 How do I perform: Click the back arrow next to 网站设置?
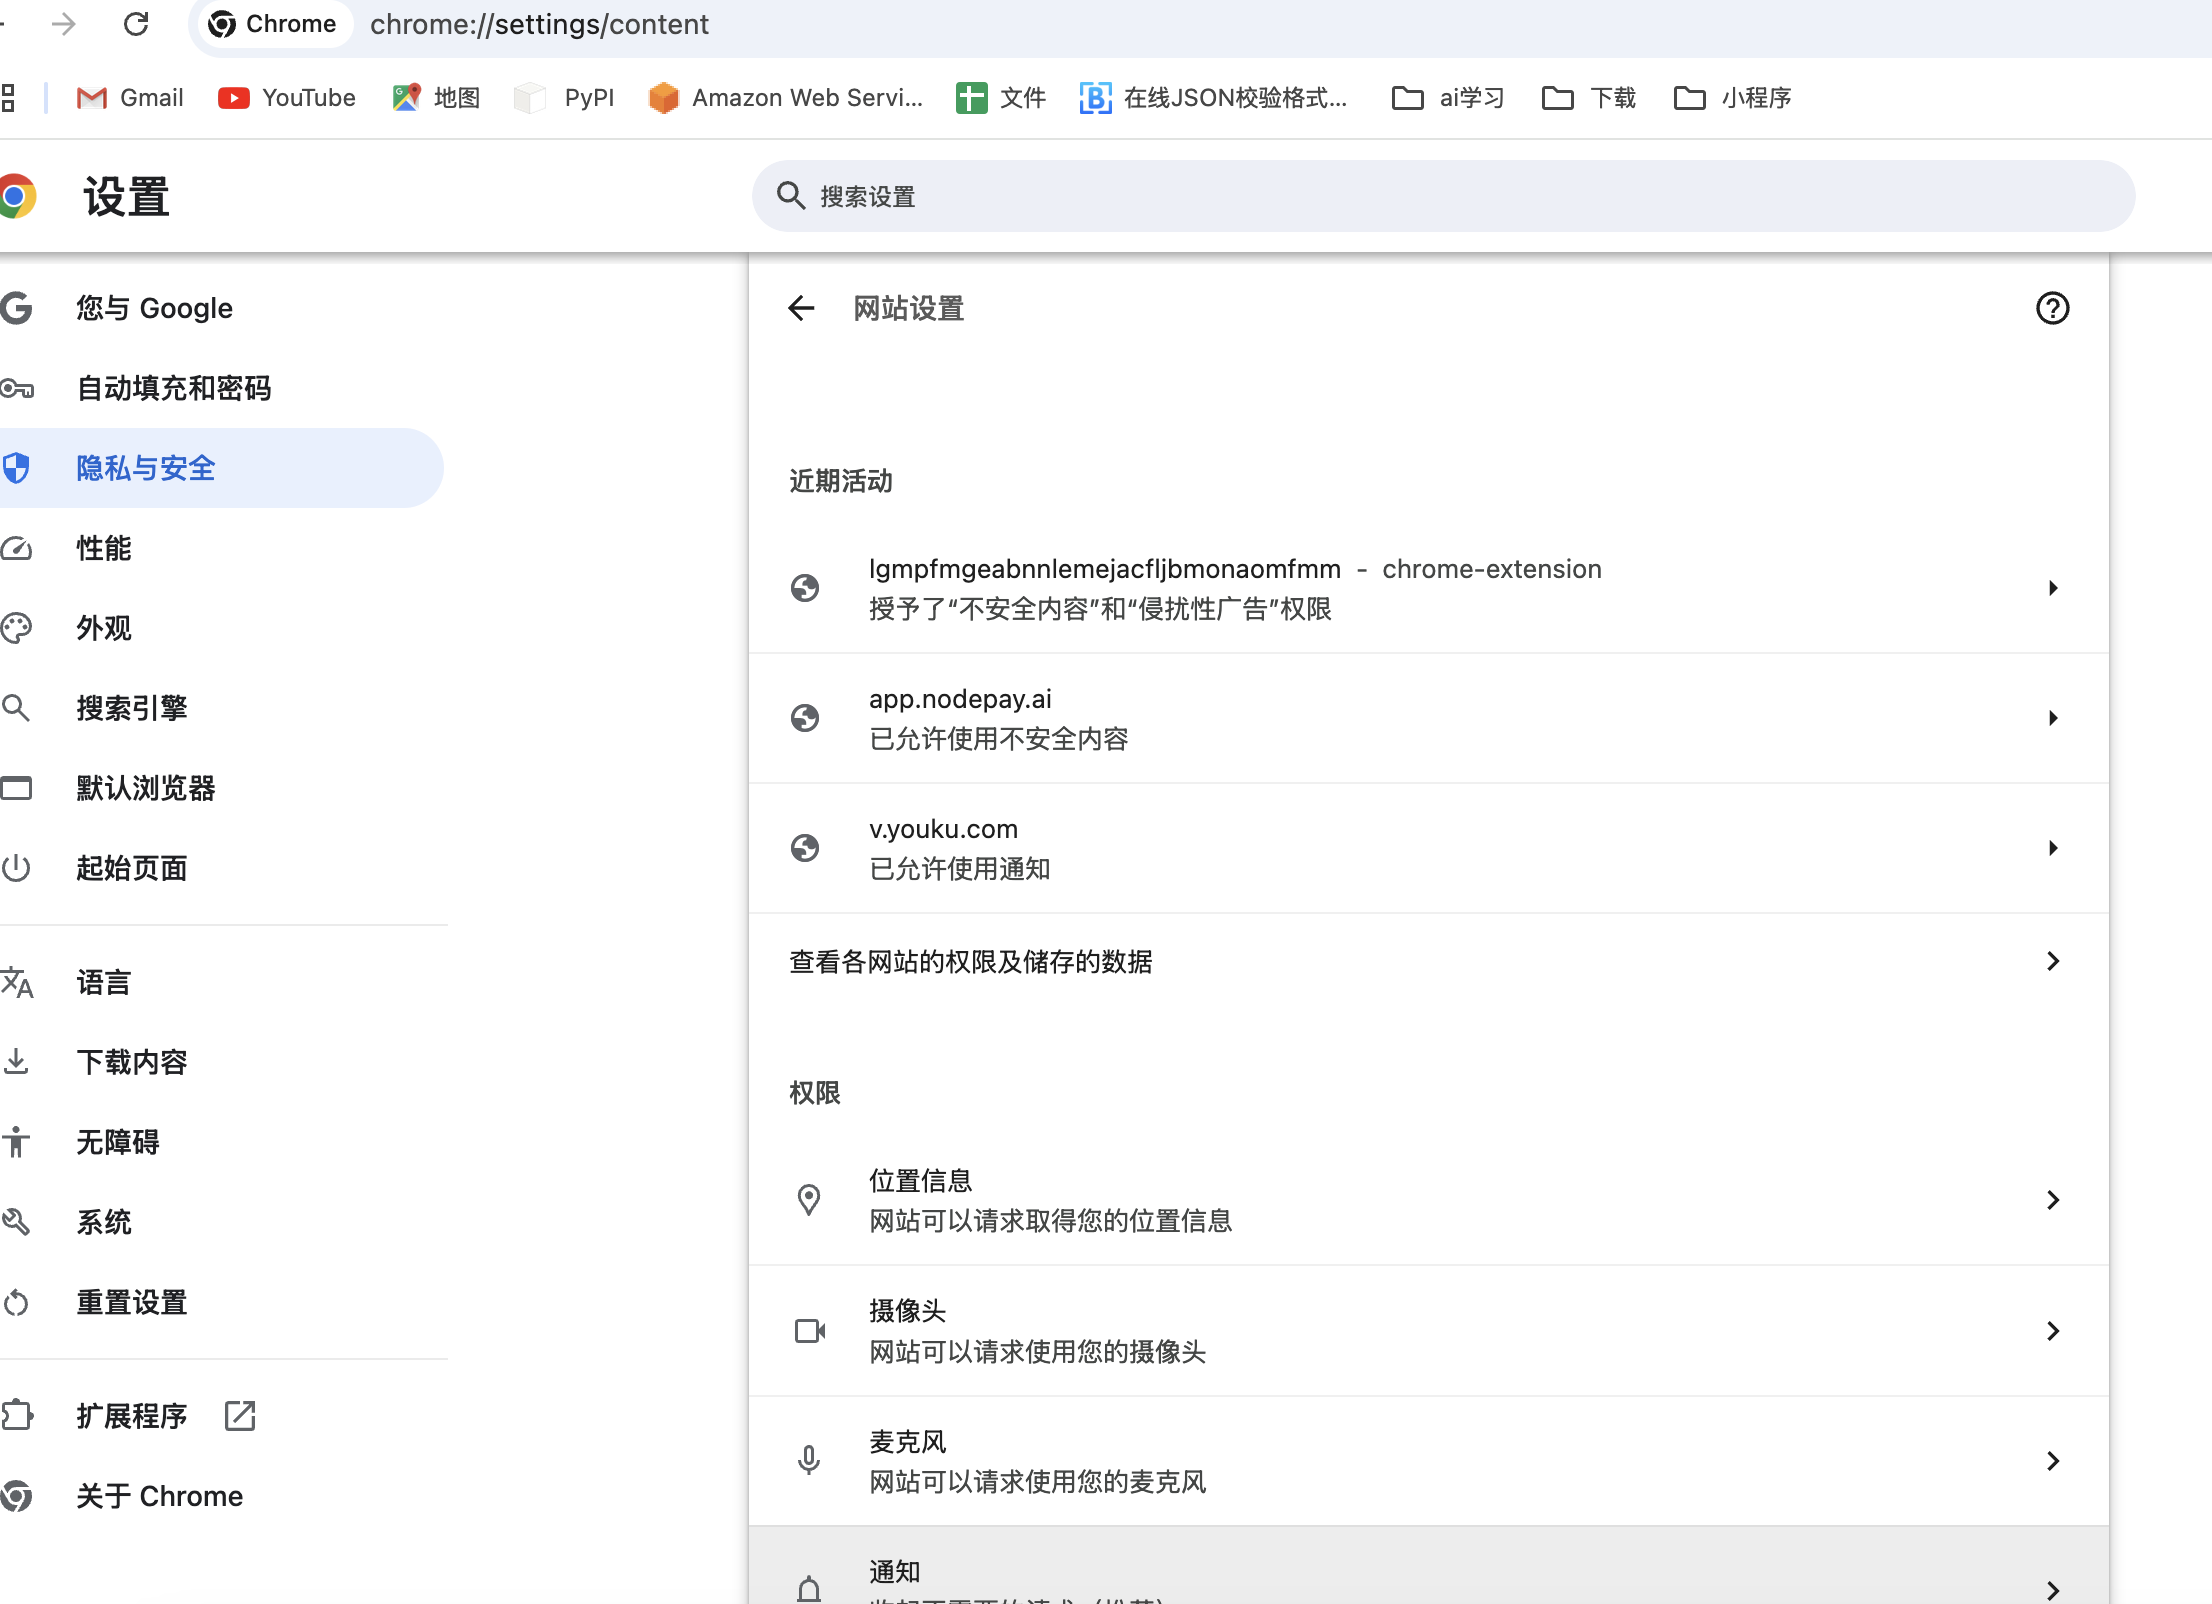click(800, 309)
